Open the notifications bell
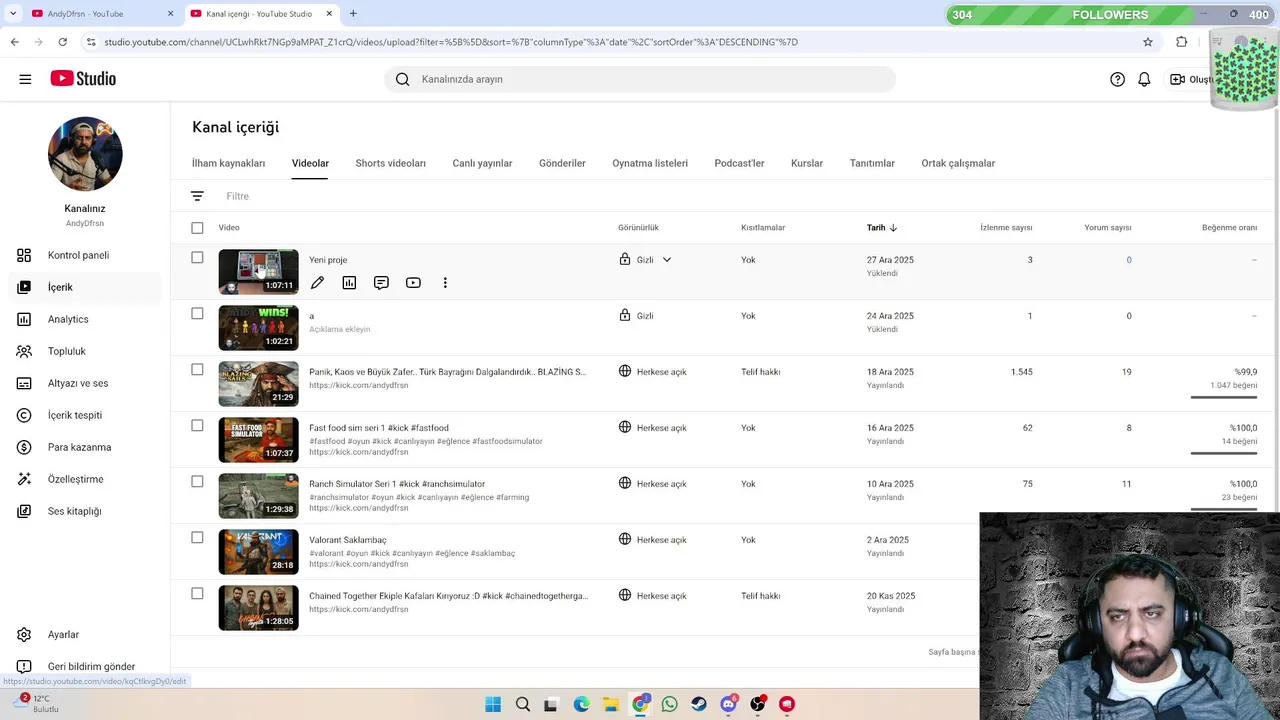 pyautogui.click(x=1144, y=79)
